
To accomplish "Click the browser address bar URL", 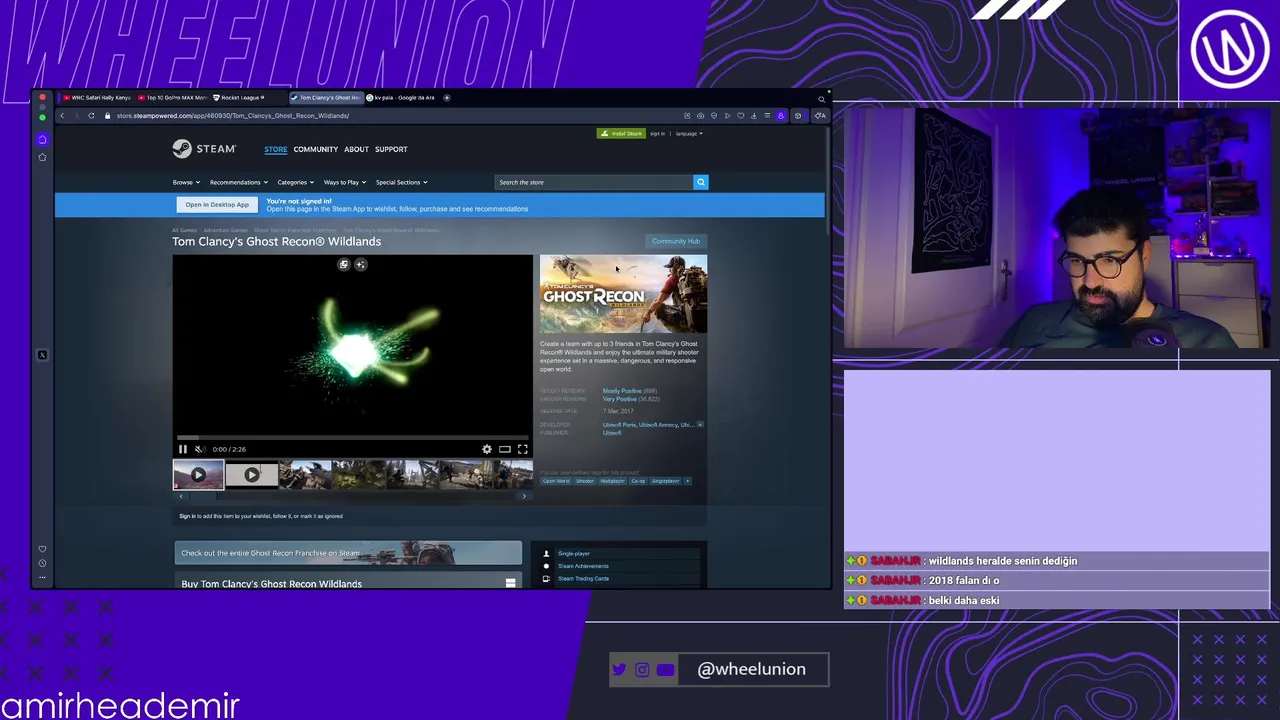I will point(233,115).
